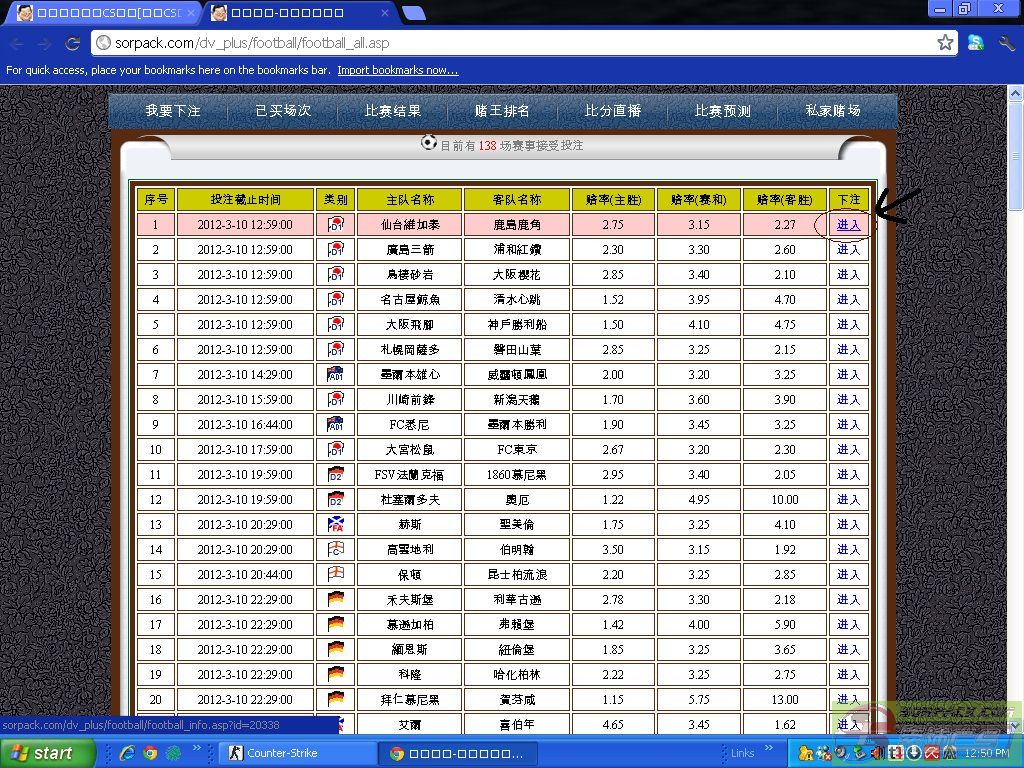Open the 比赛结果 menu item

point(393,111)
